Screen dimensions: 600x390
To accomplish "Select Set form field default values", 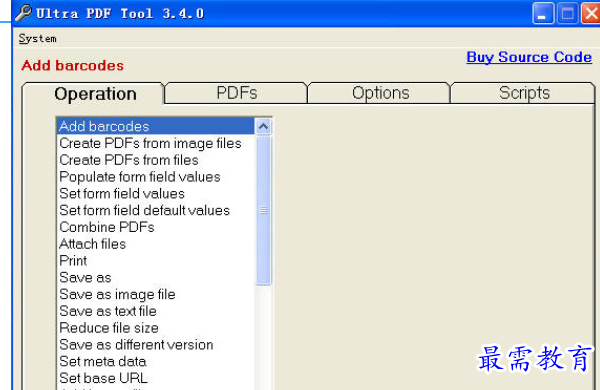I will 155,211.
